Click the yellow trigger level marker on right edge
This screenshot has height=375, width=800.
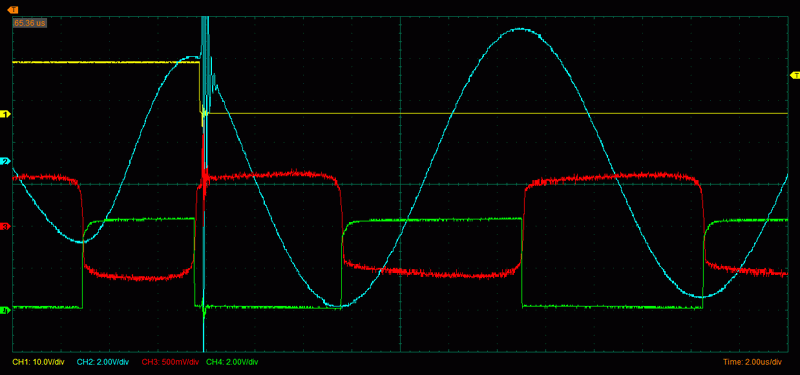[794, 76]
